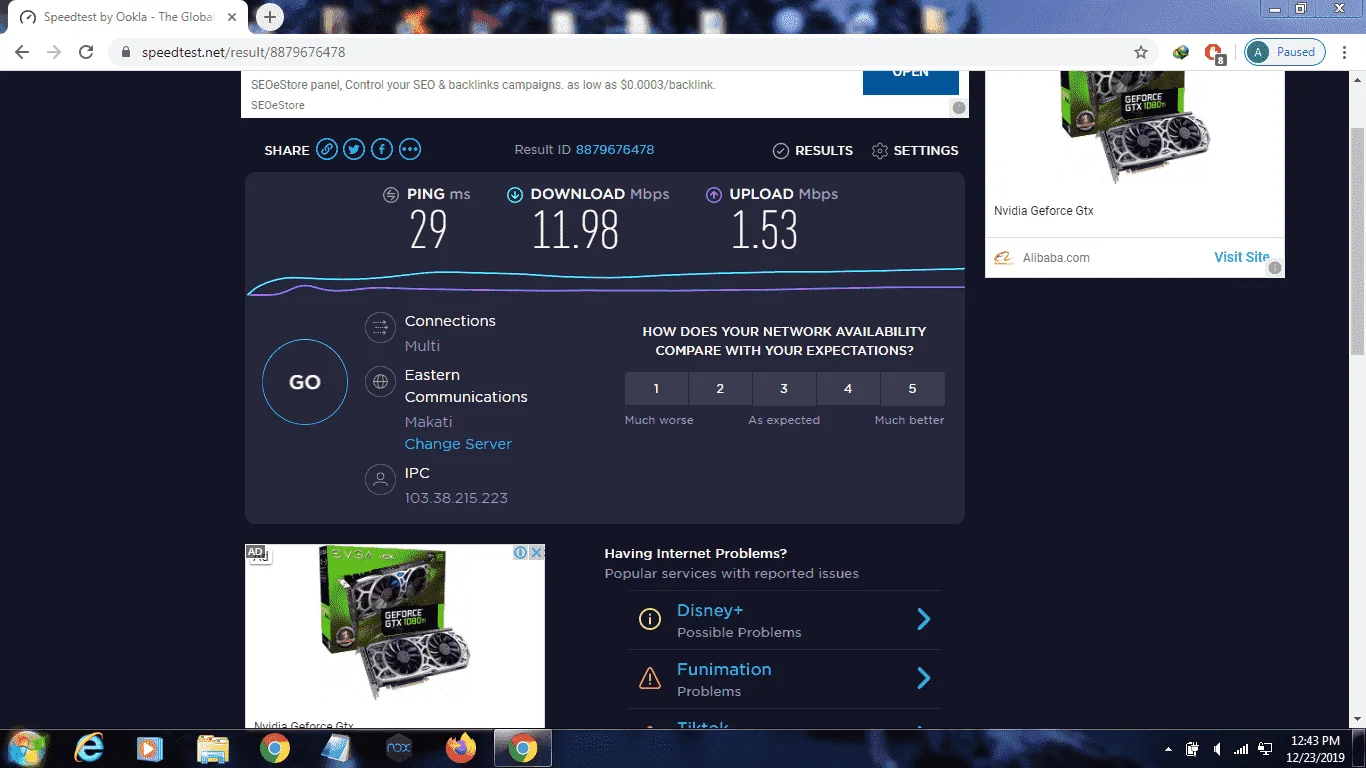Expand the Funimation problems chevron

924,679
